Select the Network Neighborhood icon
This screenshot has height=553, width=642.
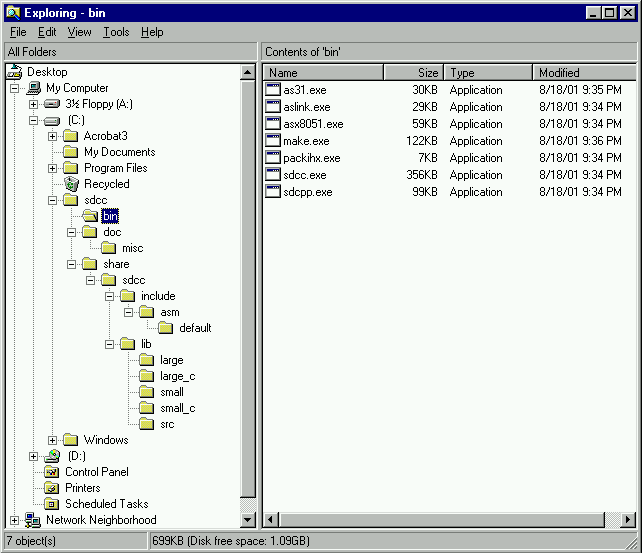pos(33,520)
